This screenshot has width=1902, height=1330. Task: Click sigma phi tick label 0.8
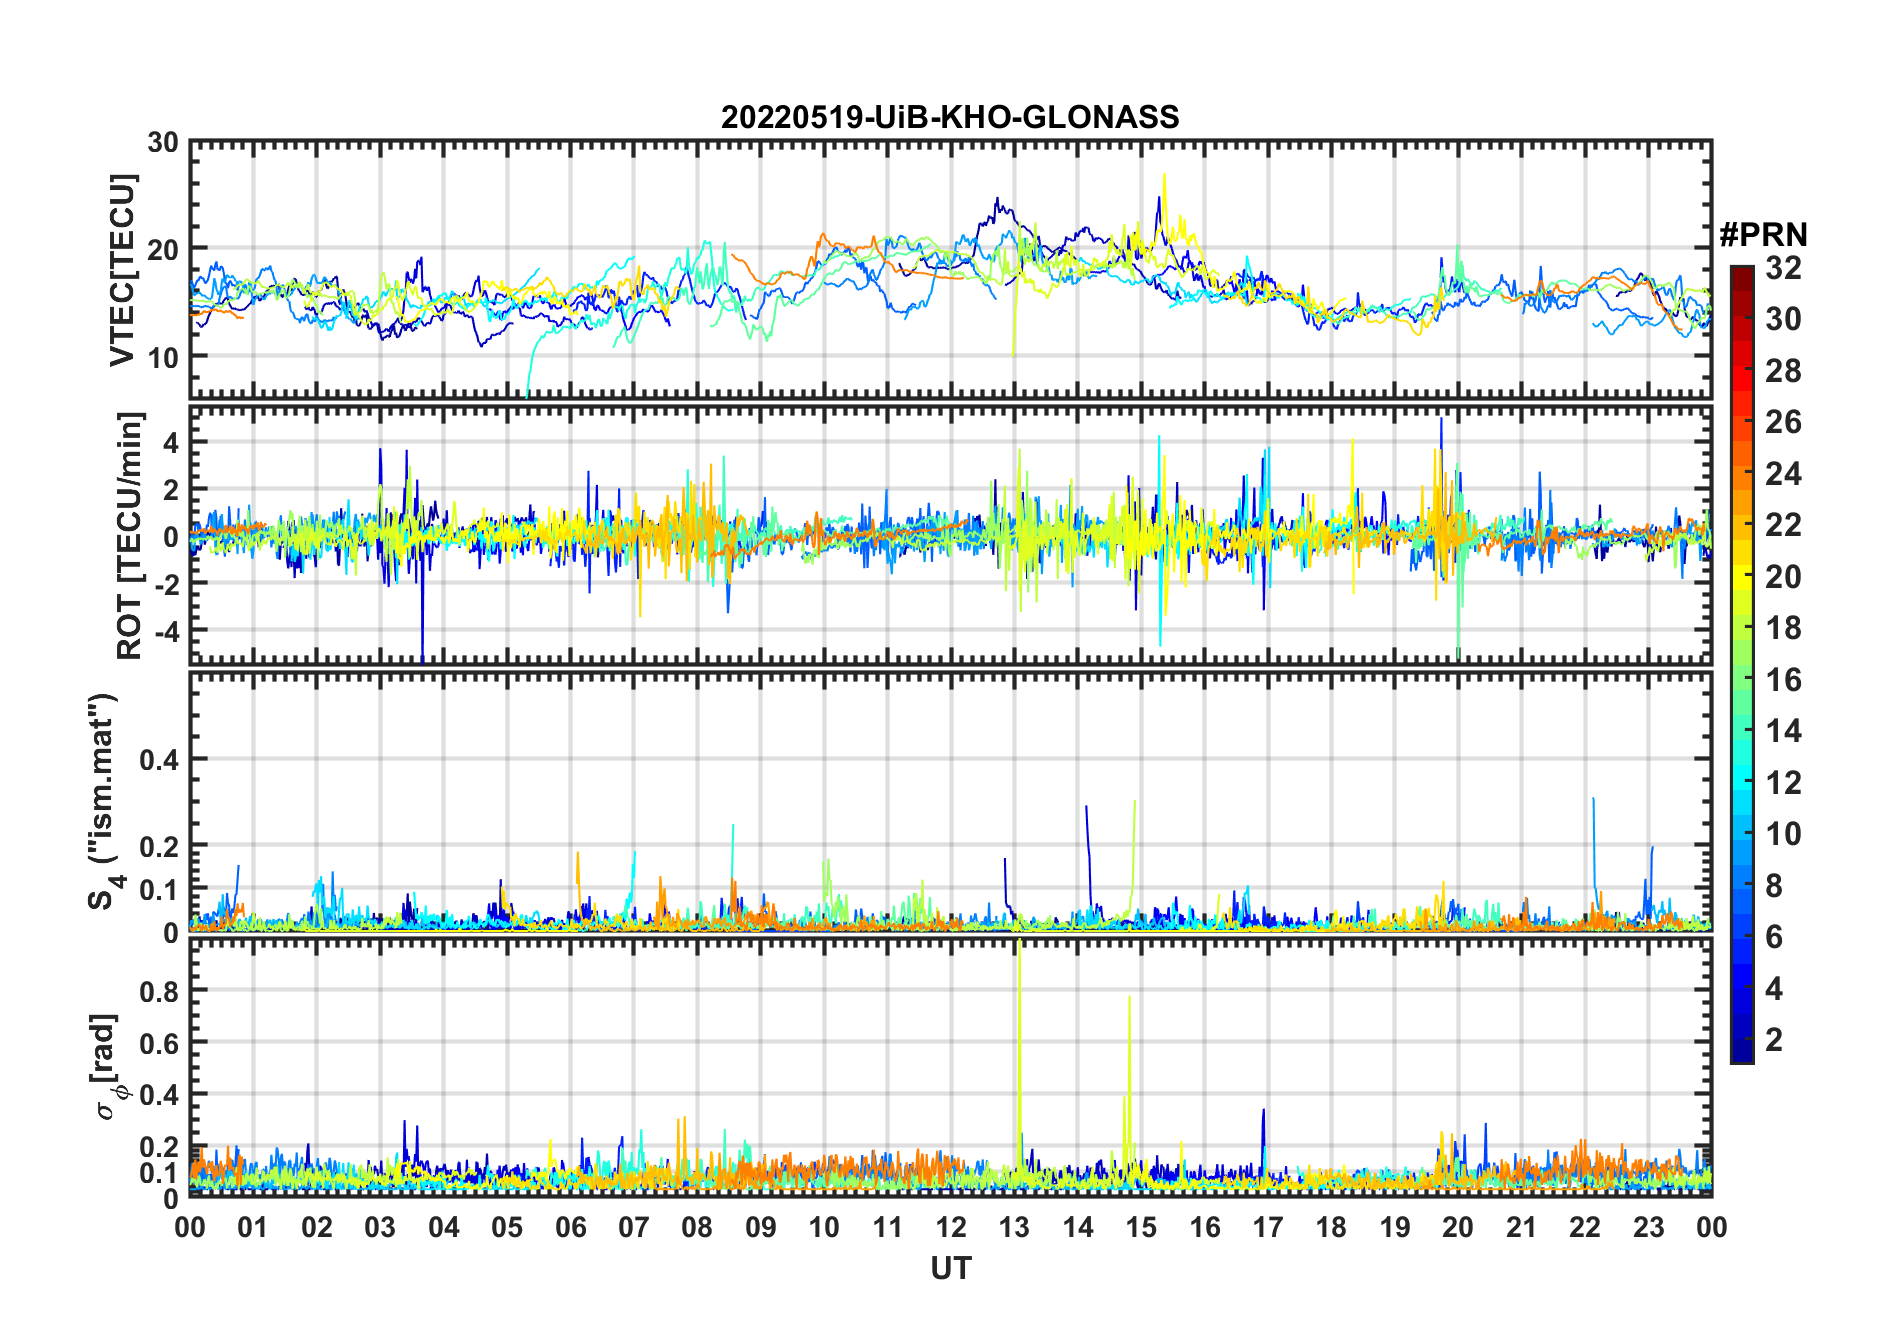[x=159, y=991]
